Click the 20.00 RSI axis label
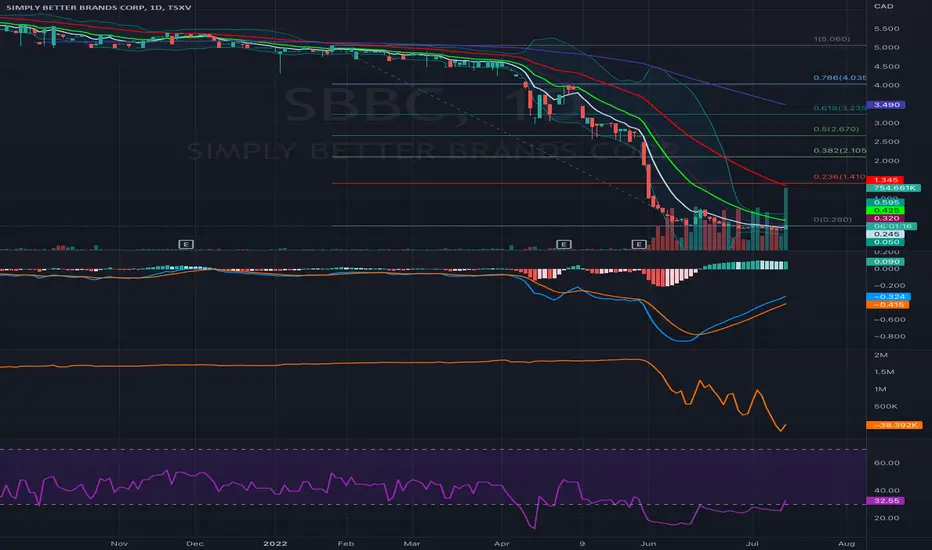932x550 pixels. (x=886, y=518)
